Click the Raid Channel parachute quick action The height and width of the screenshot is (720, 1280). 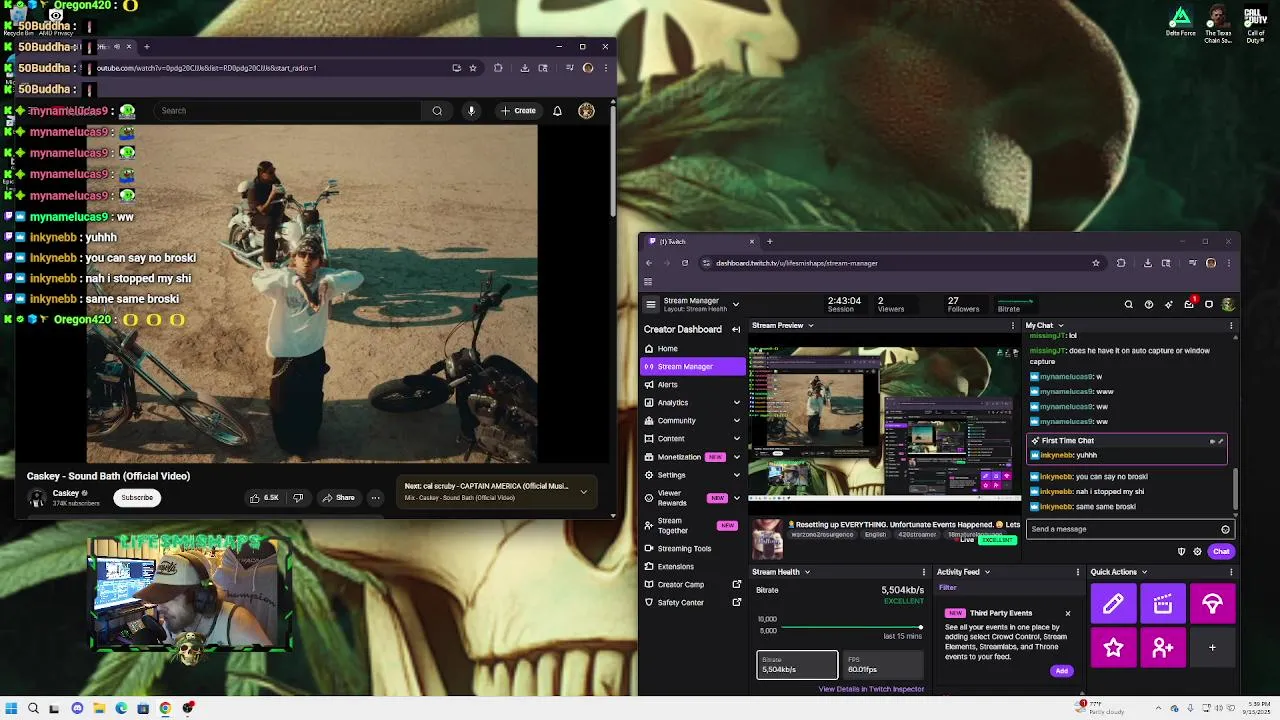tap(1212, 604)
